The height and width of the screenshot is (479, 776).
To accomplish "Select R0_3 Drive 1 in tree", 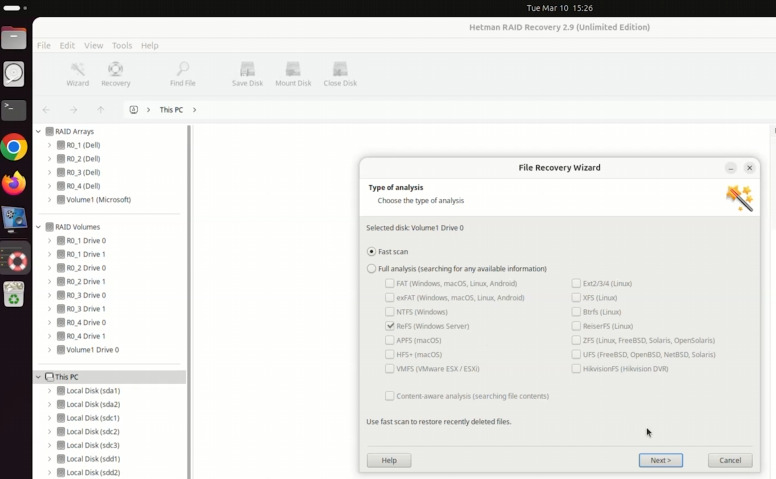I will point(86,309).
